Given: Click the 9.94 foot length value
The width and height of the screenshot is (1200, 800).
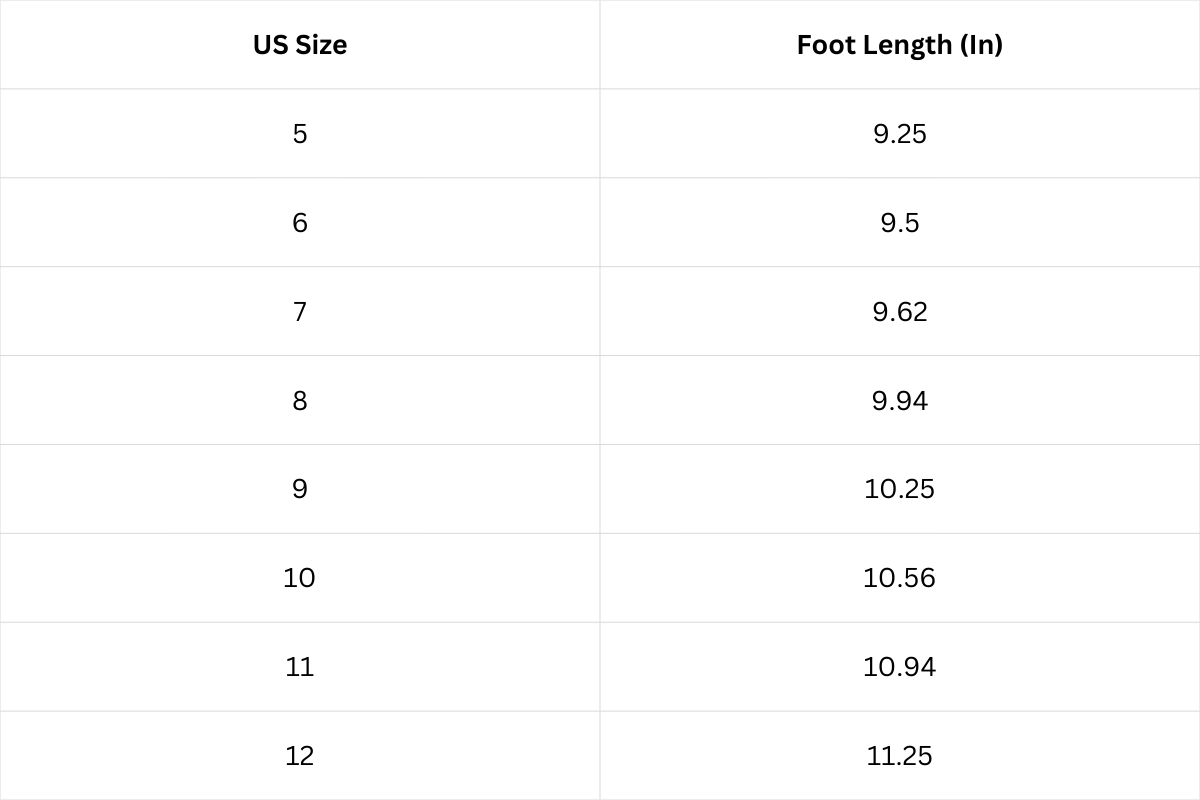Looking at the screenshot, I should pyautogui.click(x=899, y=401).
